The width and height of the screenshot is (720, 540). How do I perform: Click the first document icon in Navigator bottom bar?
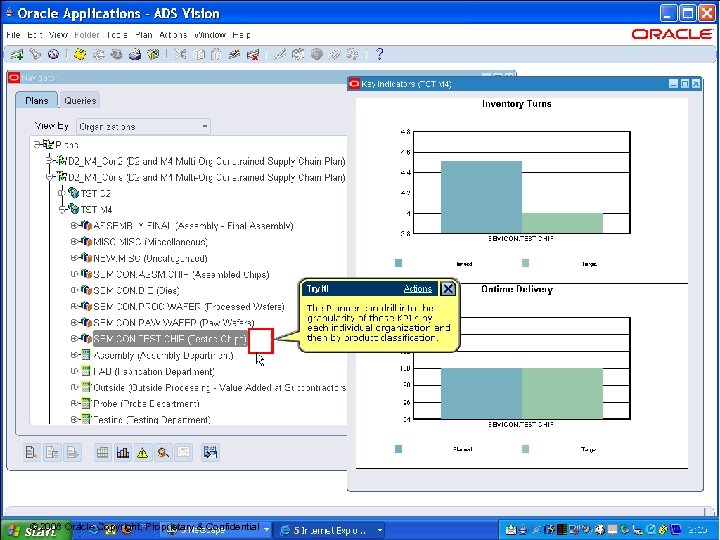(x=31, y=453)
